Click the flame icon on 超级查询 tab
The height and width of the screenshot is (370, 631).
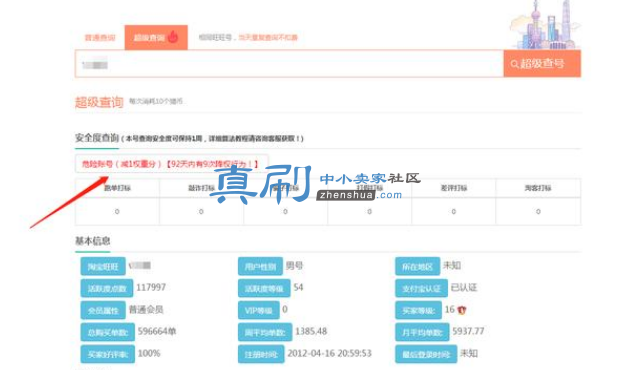coord(173,37)
